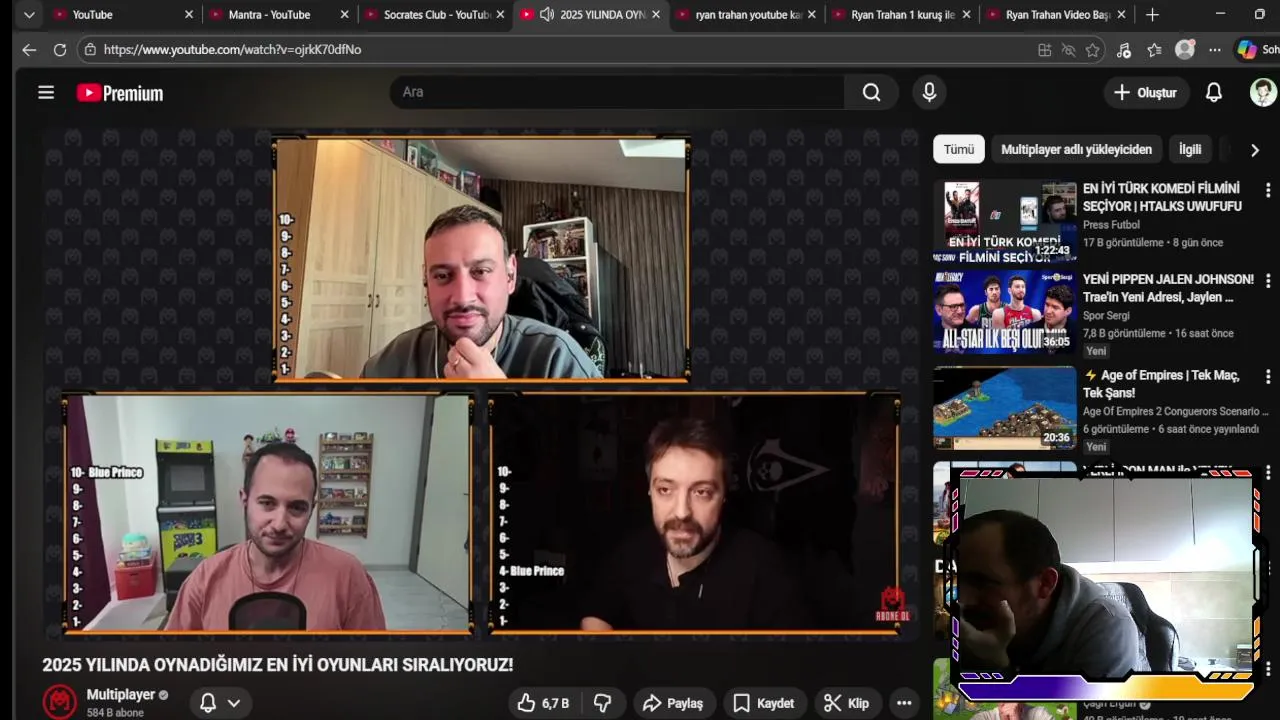This screenshot has width=1280, height=720.
Task: Save the video with Kaydet
Action: 763,703
